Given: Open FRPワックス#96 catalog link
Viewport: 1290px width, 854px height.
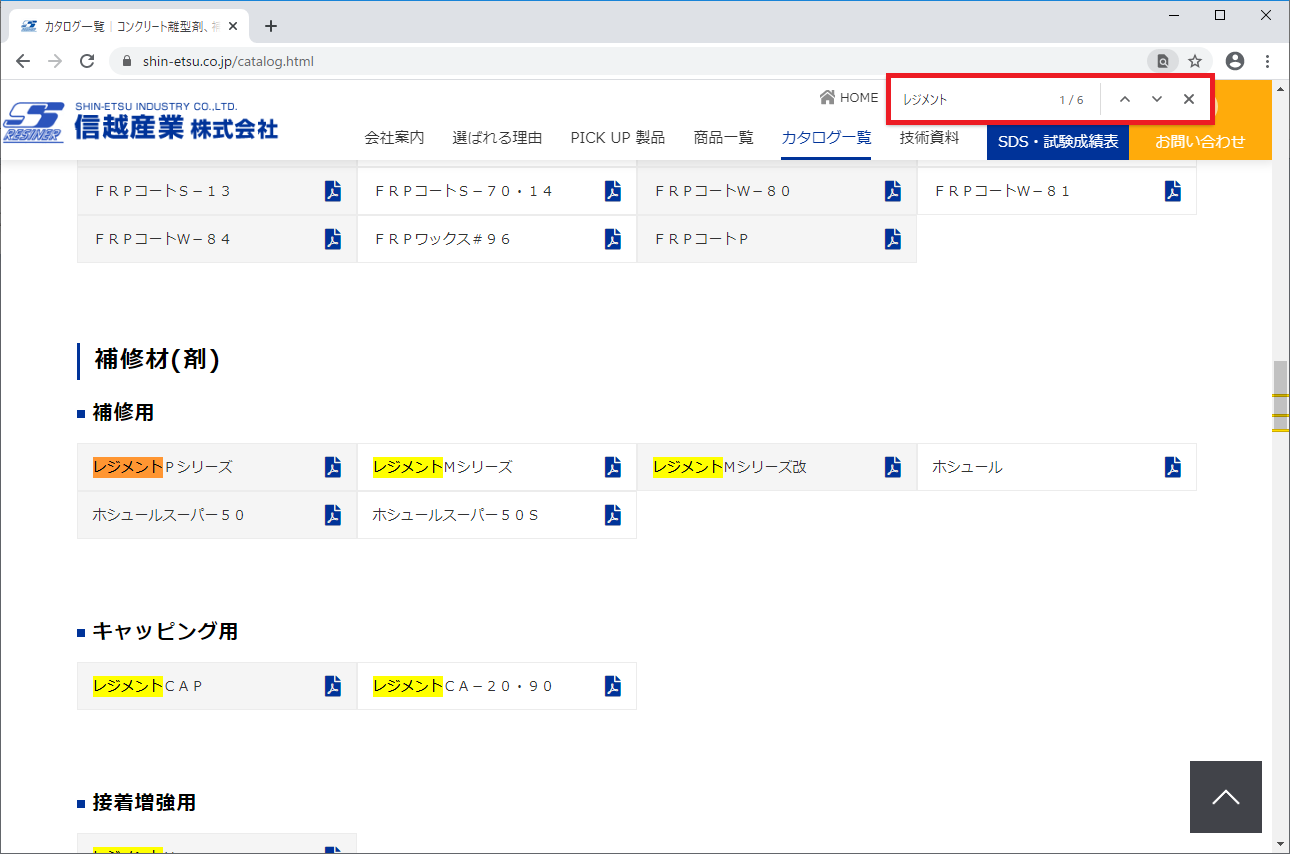Looking at the screenshot, I should (x=497, y=239).
